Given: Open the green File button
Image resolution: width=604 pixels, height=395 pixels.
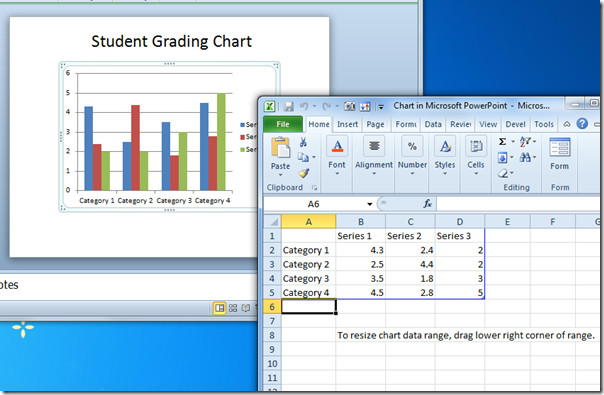Looking at the screenshot, I should point(283,124).
